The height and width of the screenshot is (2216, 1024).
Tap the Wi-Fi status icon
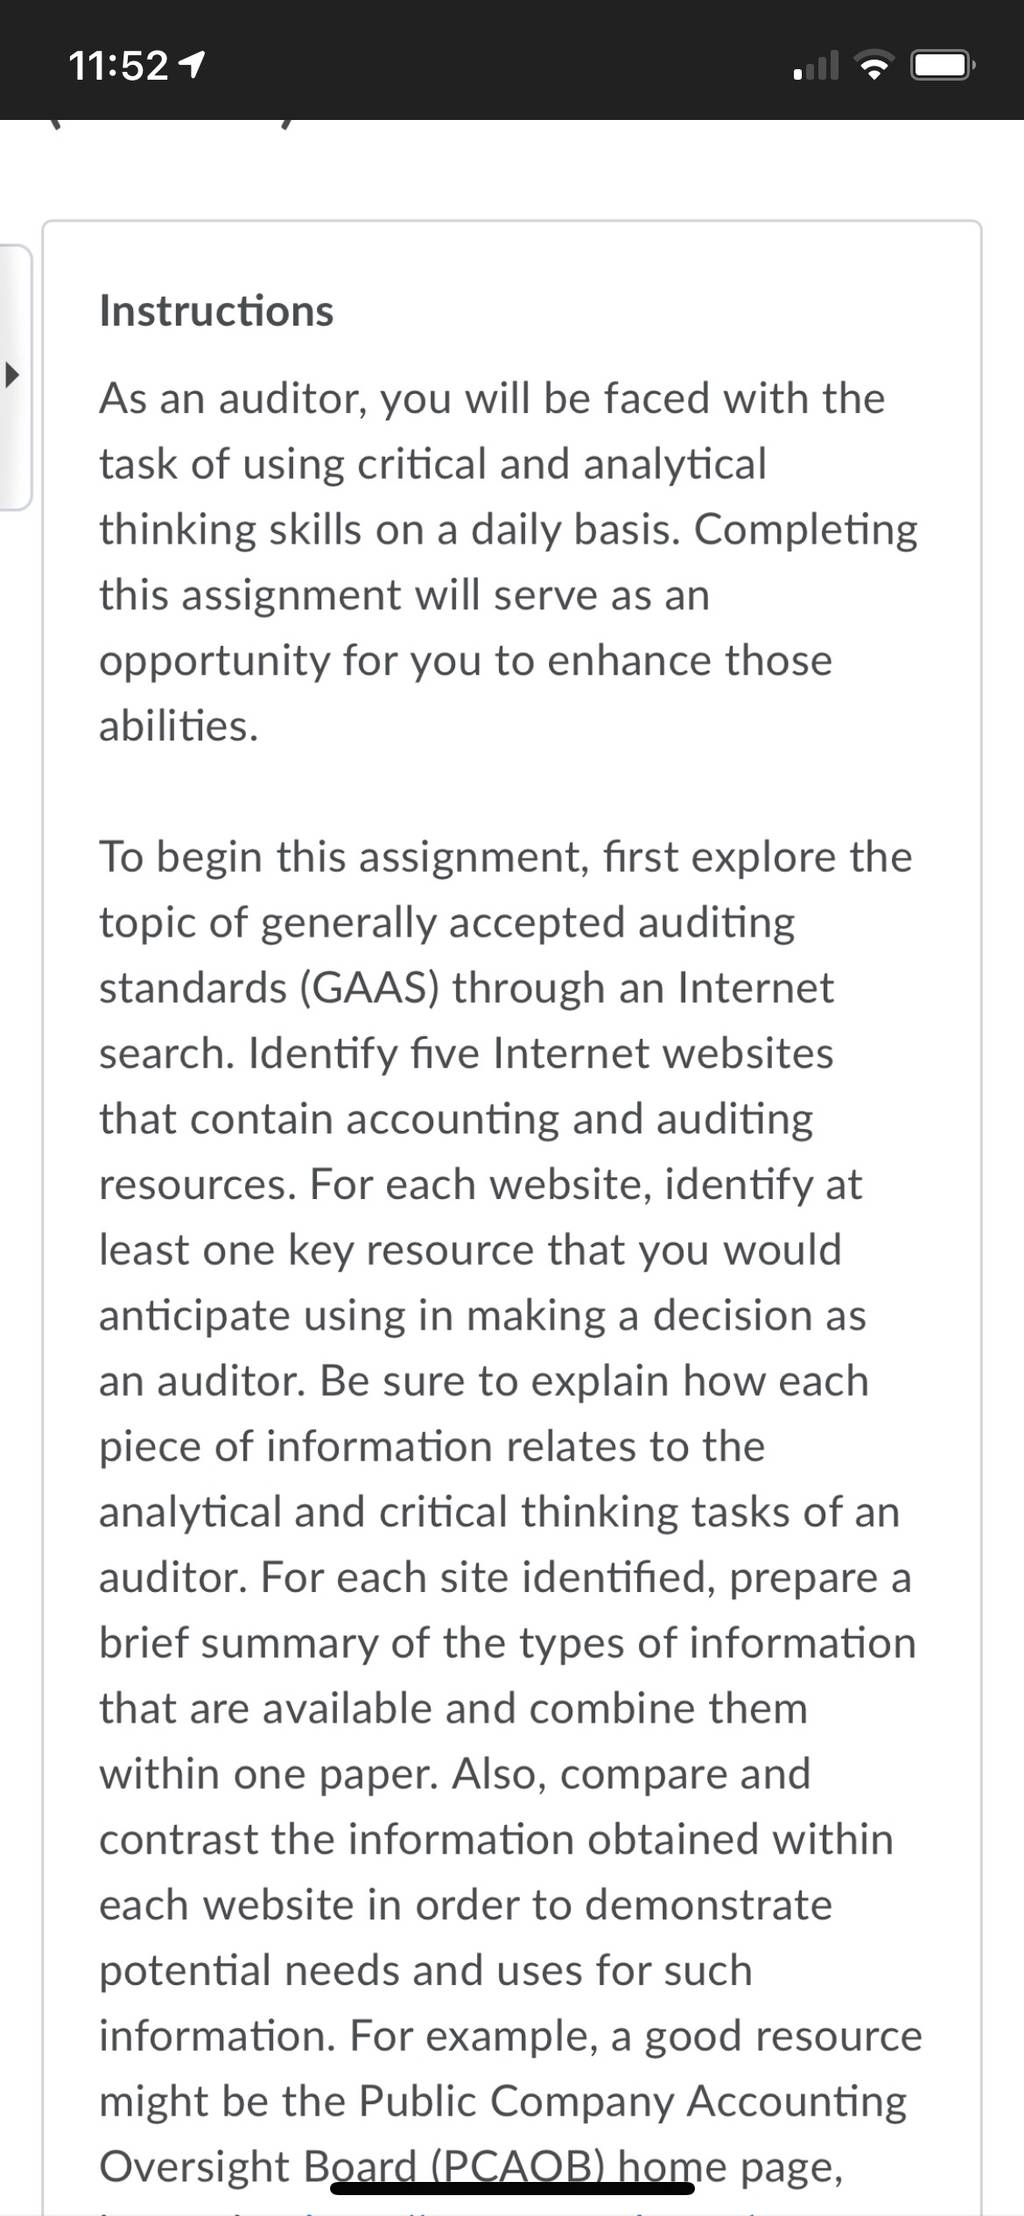pos(875,67)
